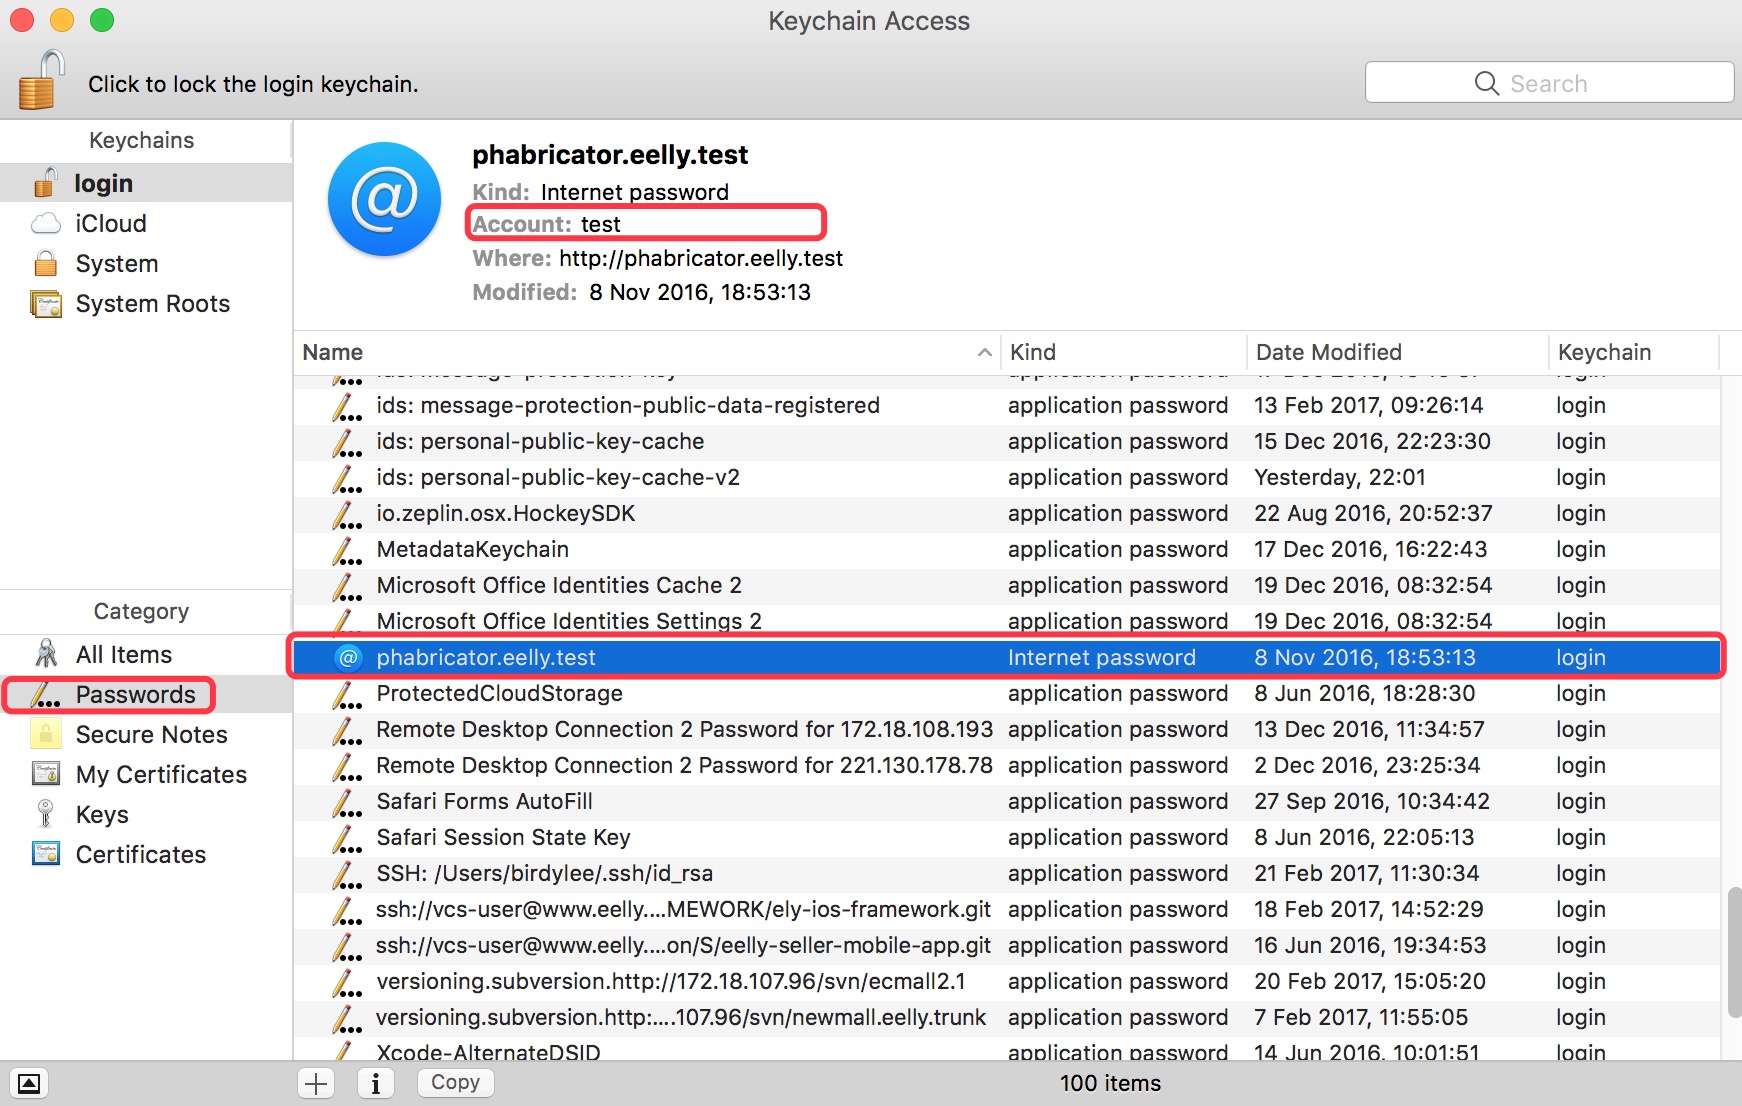Click the plus button to add keychain item

coord(316,1083)
